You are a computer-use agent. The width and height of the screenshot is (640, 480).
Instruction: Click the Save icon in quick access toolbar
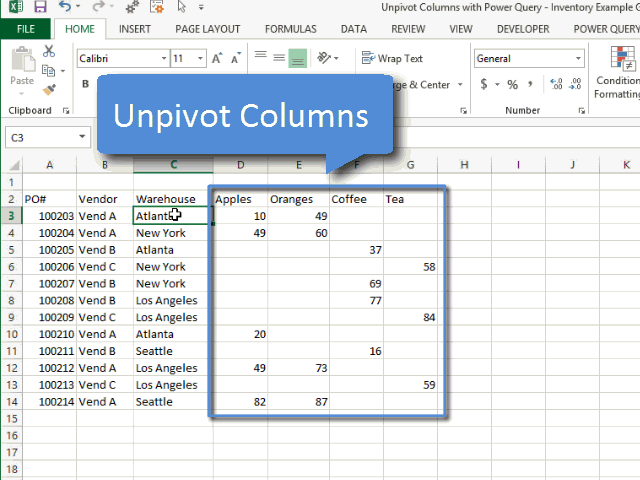click(39, 8)
